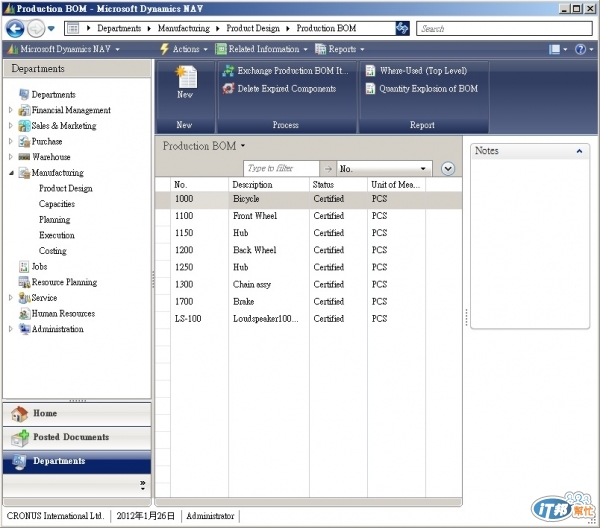
Task: Select Product Design in tree
Action: 66,188
